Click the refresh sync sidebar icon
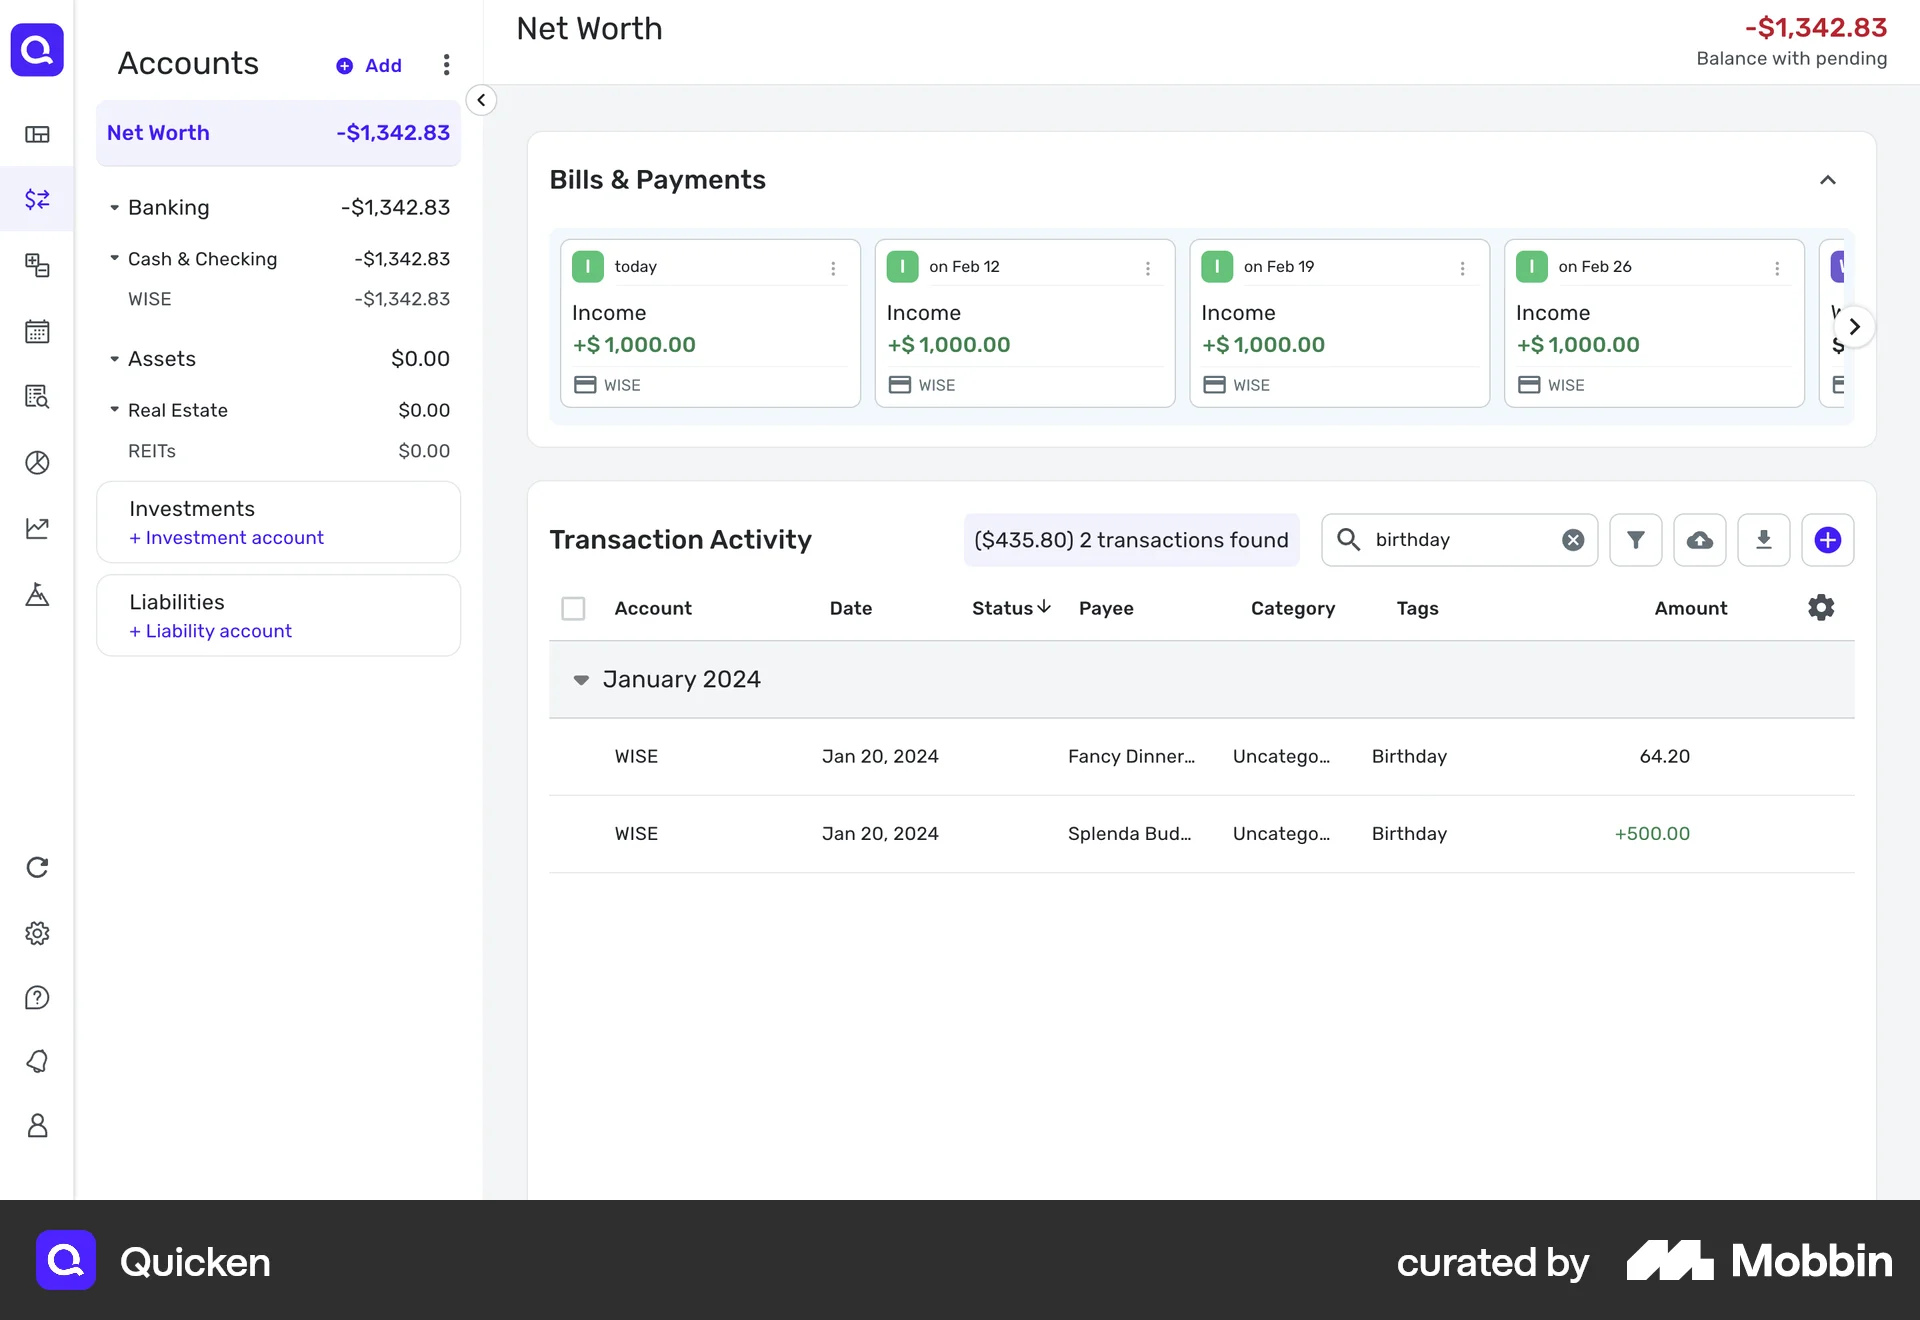 [x=37, y=867]
